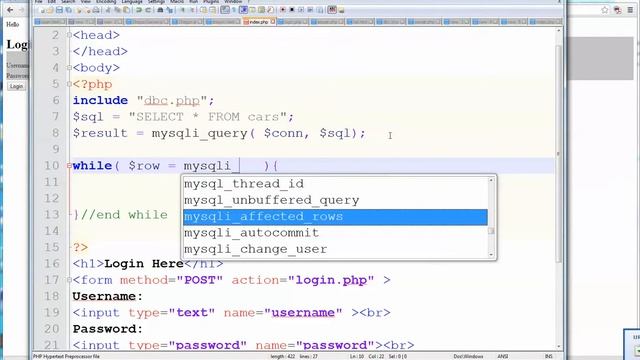Select mysqli_autocommit in autocomplete list
The width and height of the screenshot is (640, 360).
coord(335,233)
